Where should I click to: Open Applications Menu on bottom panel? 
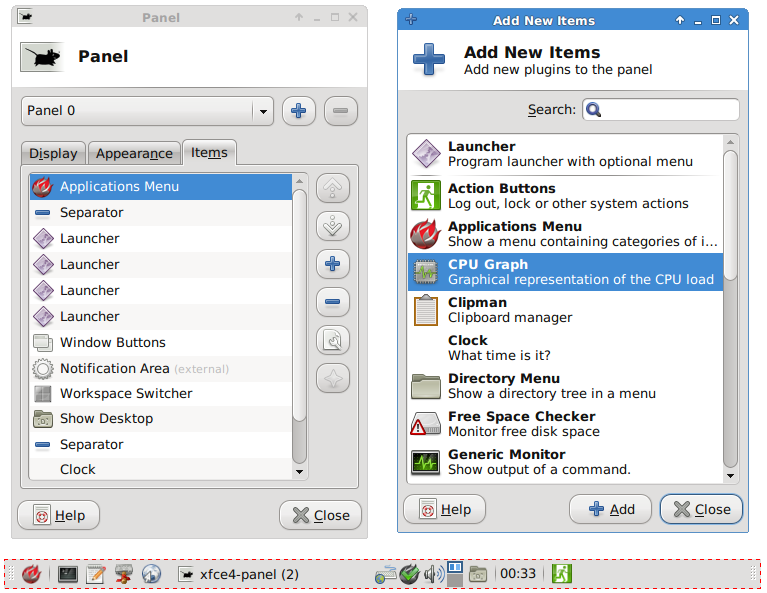31,573
